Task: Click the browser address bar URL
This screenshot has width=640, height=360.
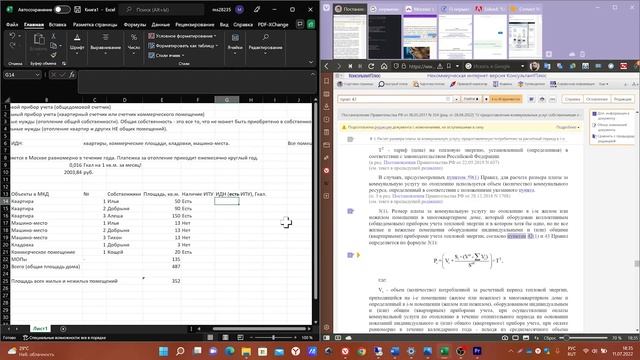Action: tap(420, 66)
